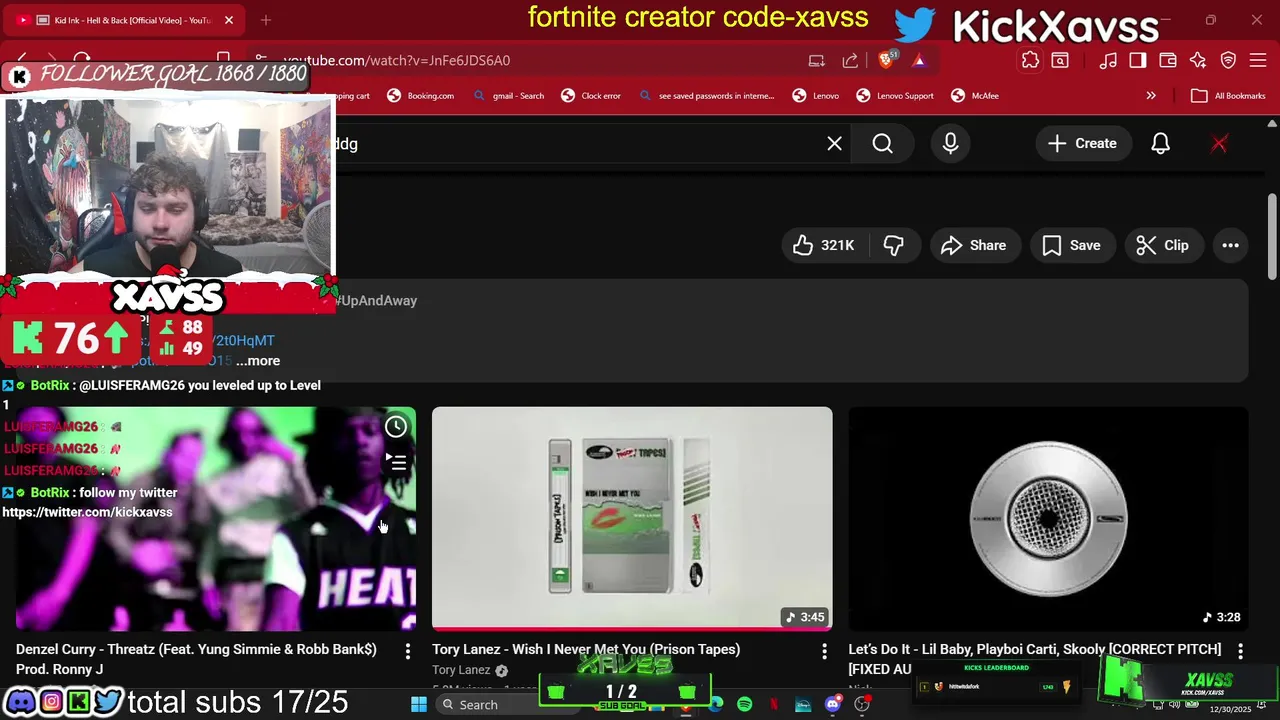Open Leo AI sparkle icon
This screenshot has height=720, width=1280.
click(1198, 60)
